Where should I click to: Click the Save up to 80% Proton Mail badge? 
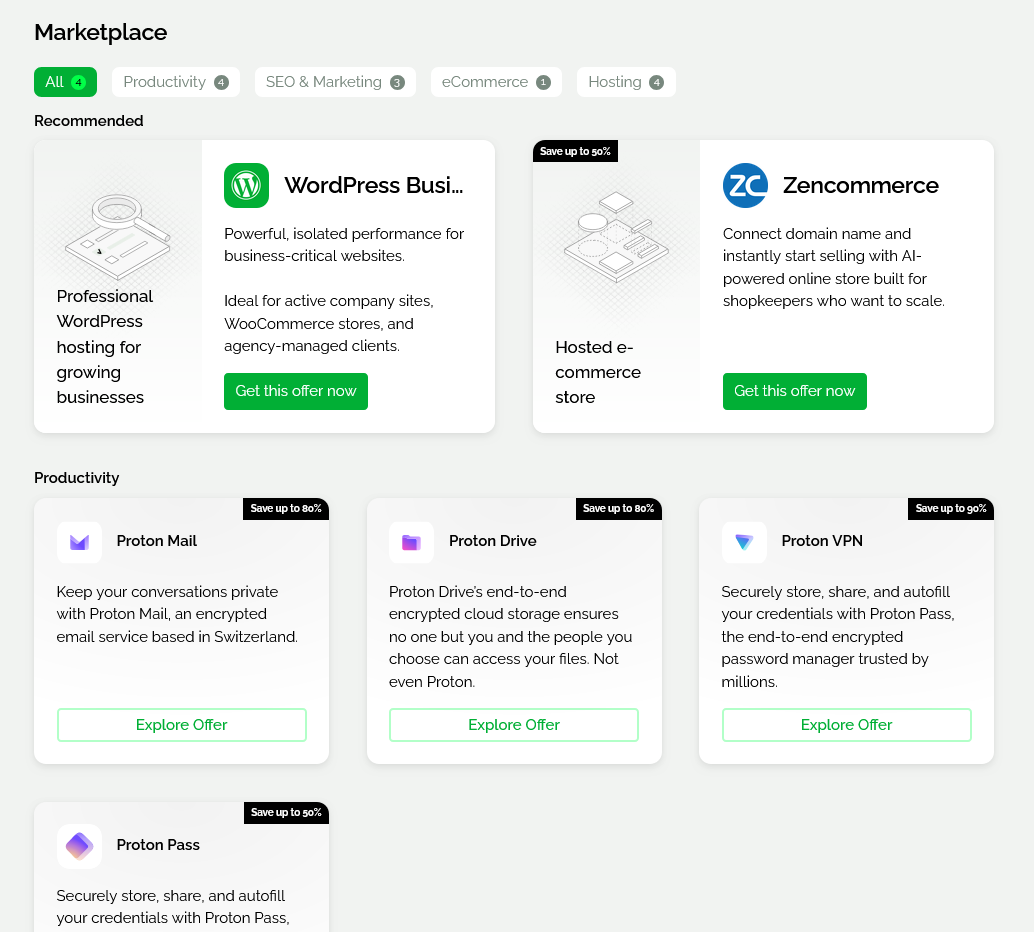(286, 509)
